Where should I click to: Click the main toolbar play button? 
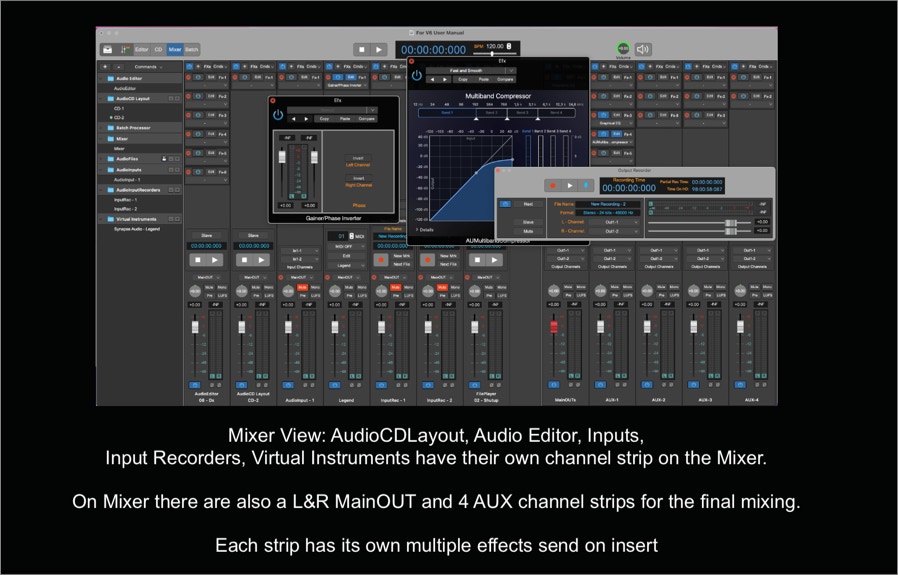pyautogui.click(x=378, y=49)
